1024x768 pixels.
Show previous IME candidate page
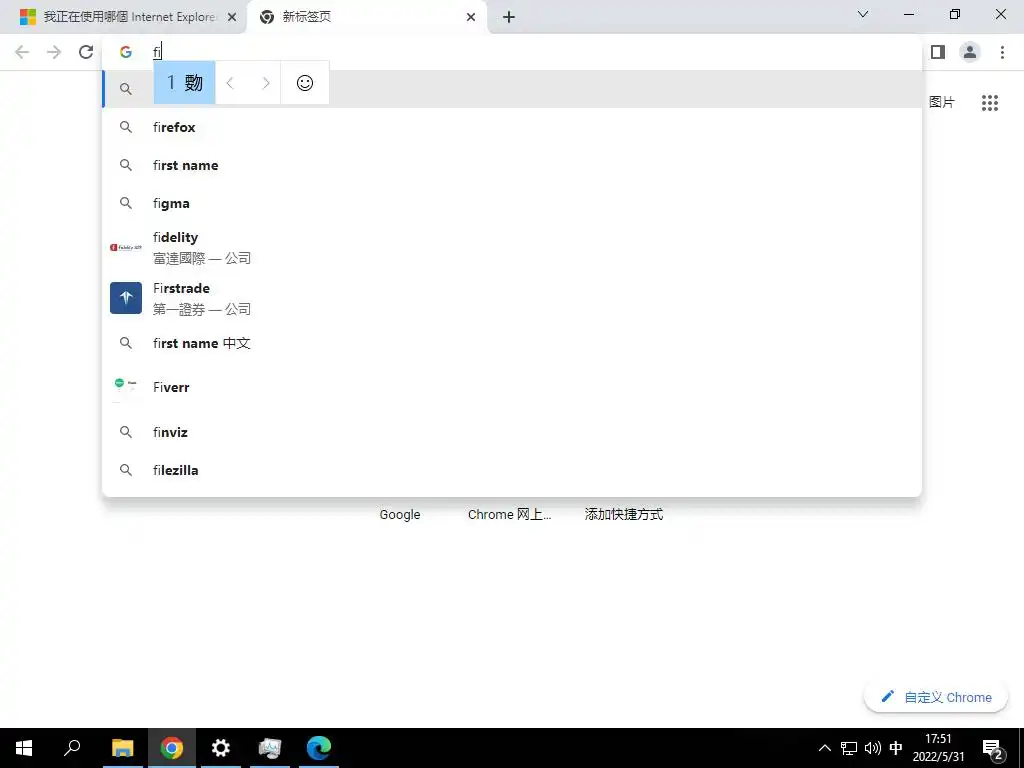pyautogui.click(x=230, y=83)
